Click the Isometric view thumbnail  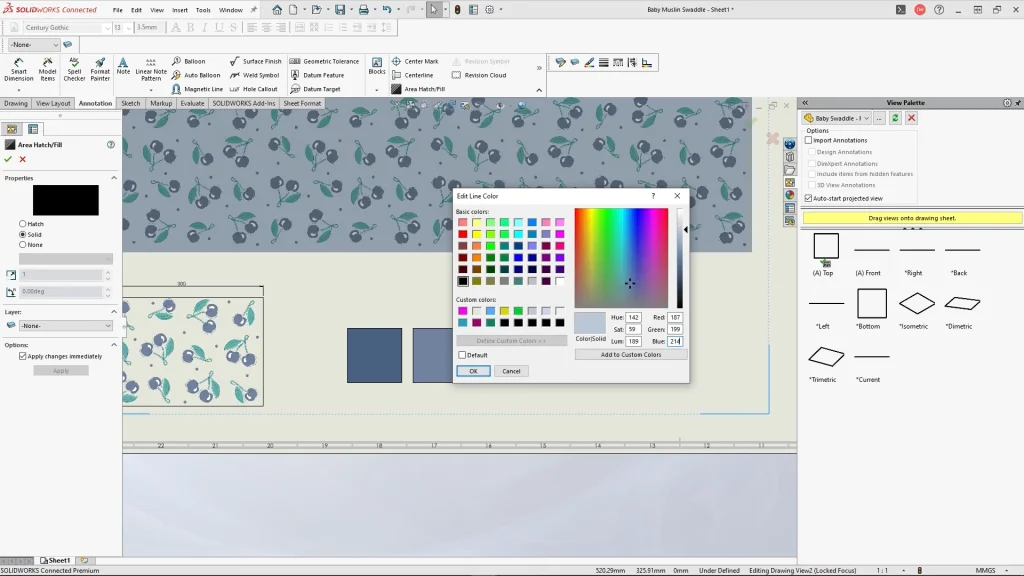pos(916,303)
